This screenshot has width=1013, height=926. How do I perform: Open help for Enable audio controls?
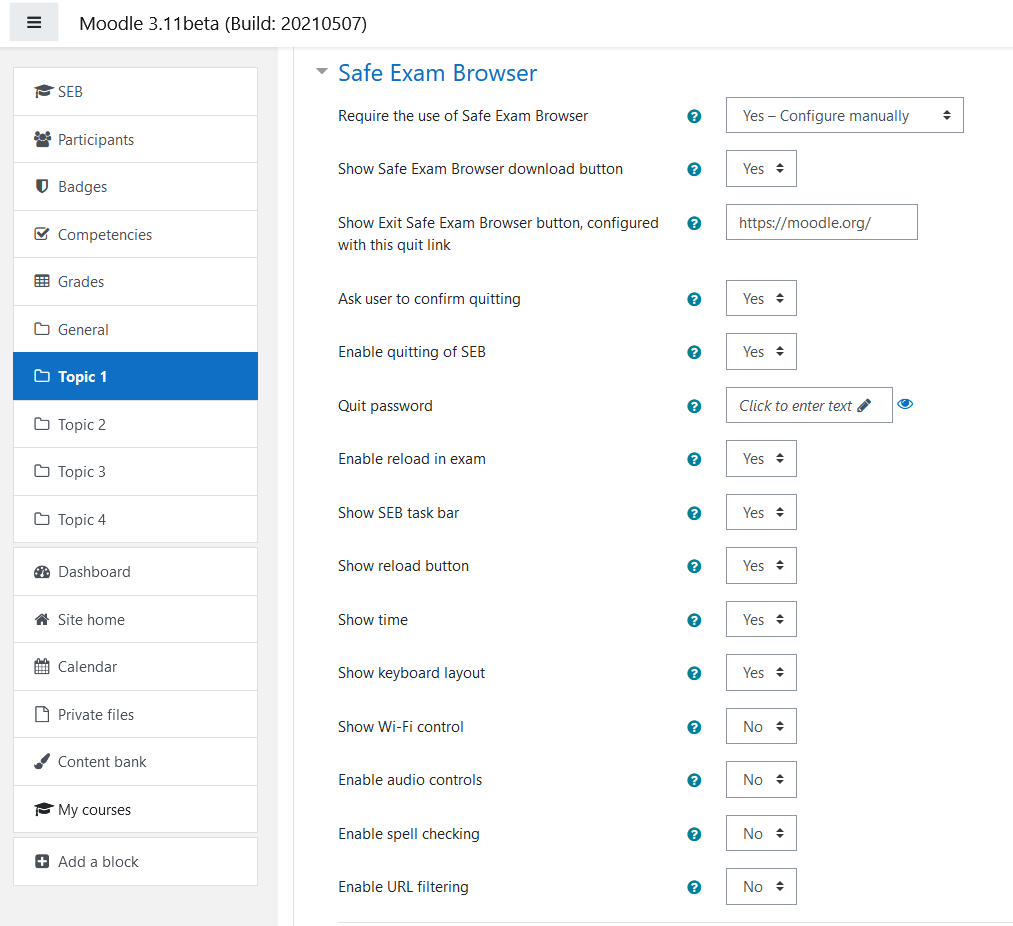(x=694, y=781)
